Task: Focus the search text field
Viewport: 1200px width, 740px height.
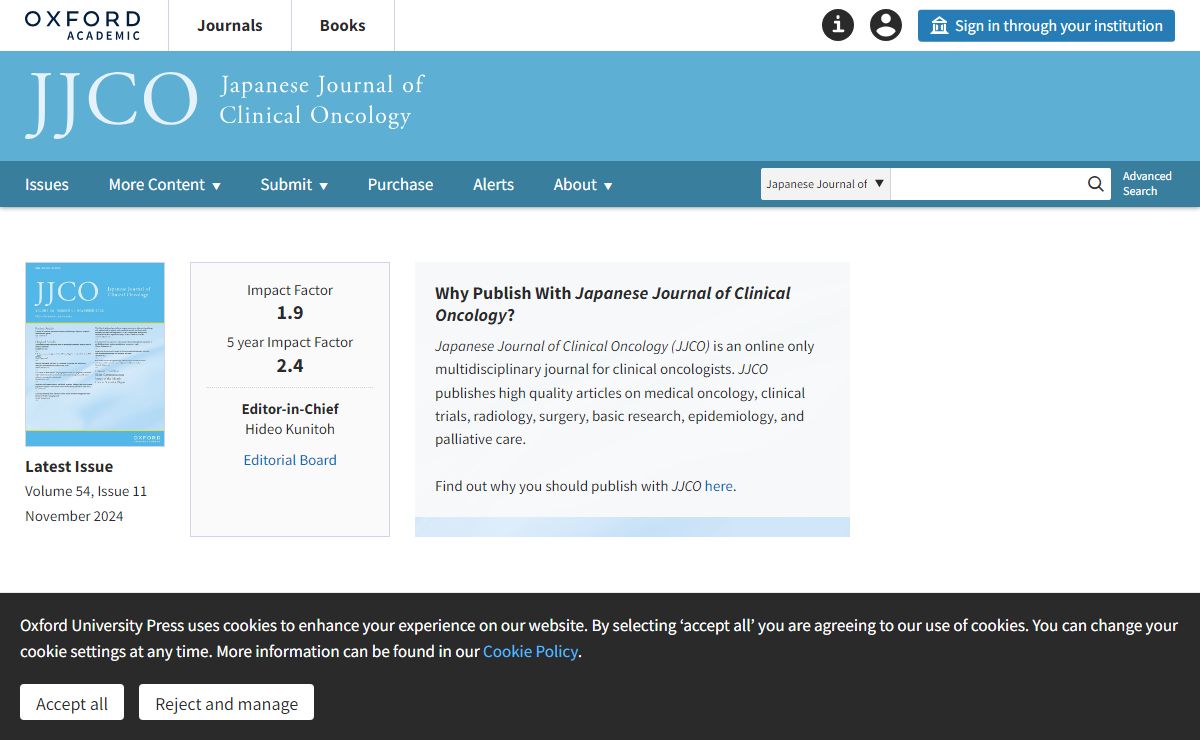Action: coord(987,184)
